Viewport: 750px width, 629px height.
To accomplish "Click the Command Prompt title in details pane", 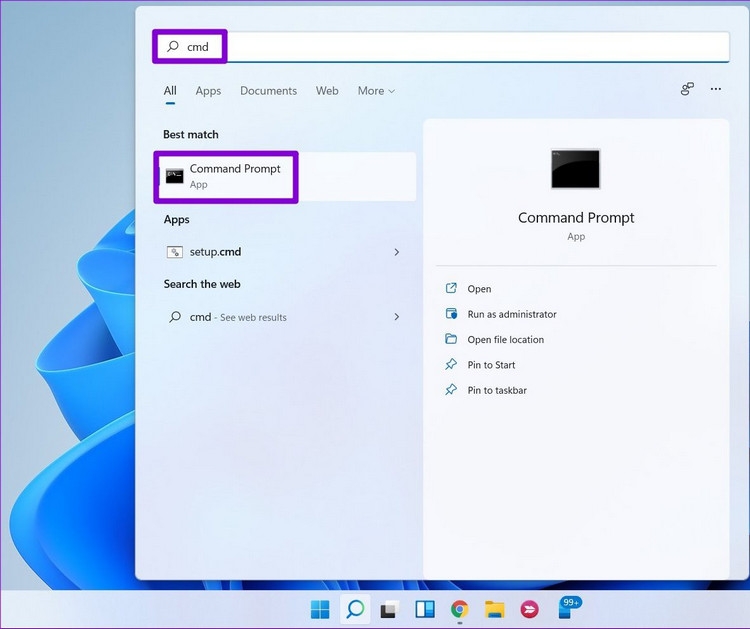I will tap(576, 218).
